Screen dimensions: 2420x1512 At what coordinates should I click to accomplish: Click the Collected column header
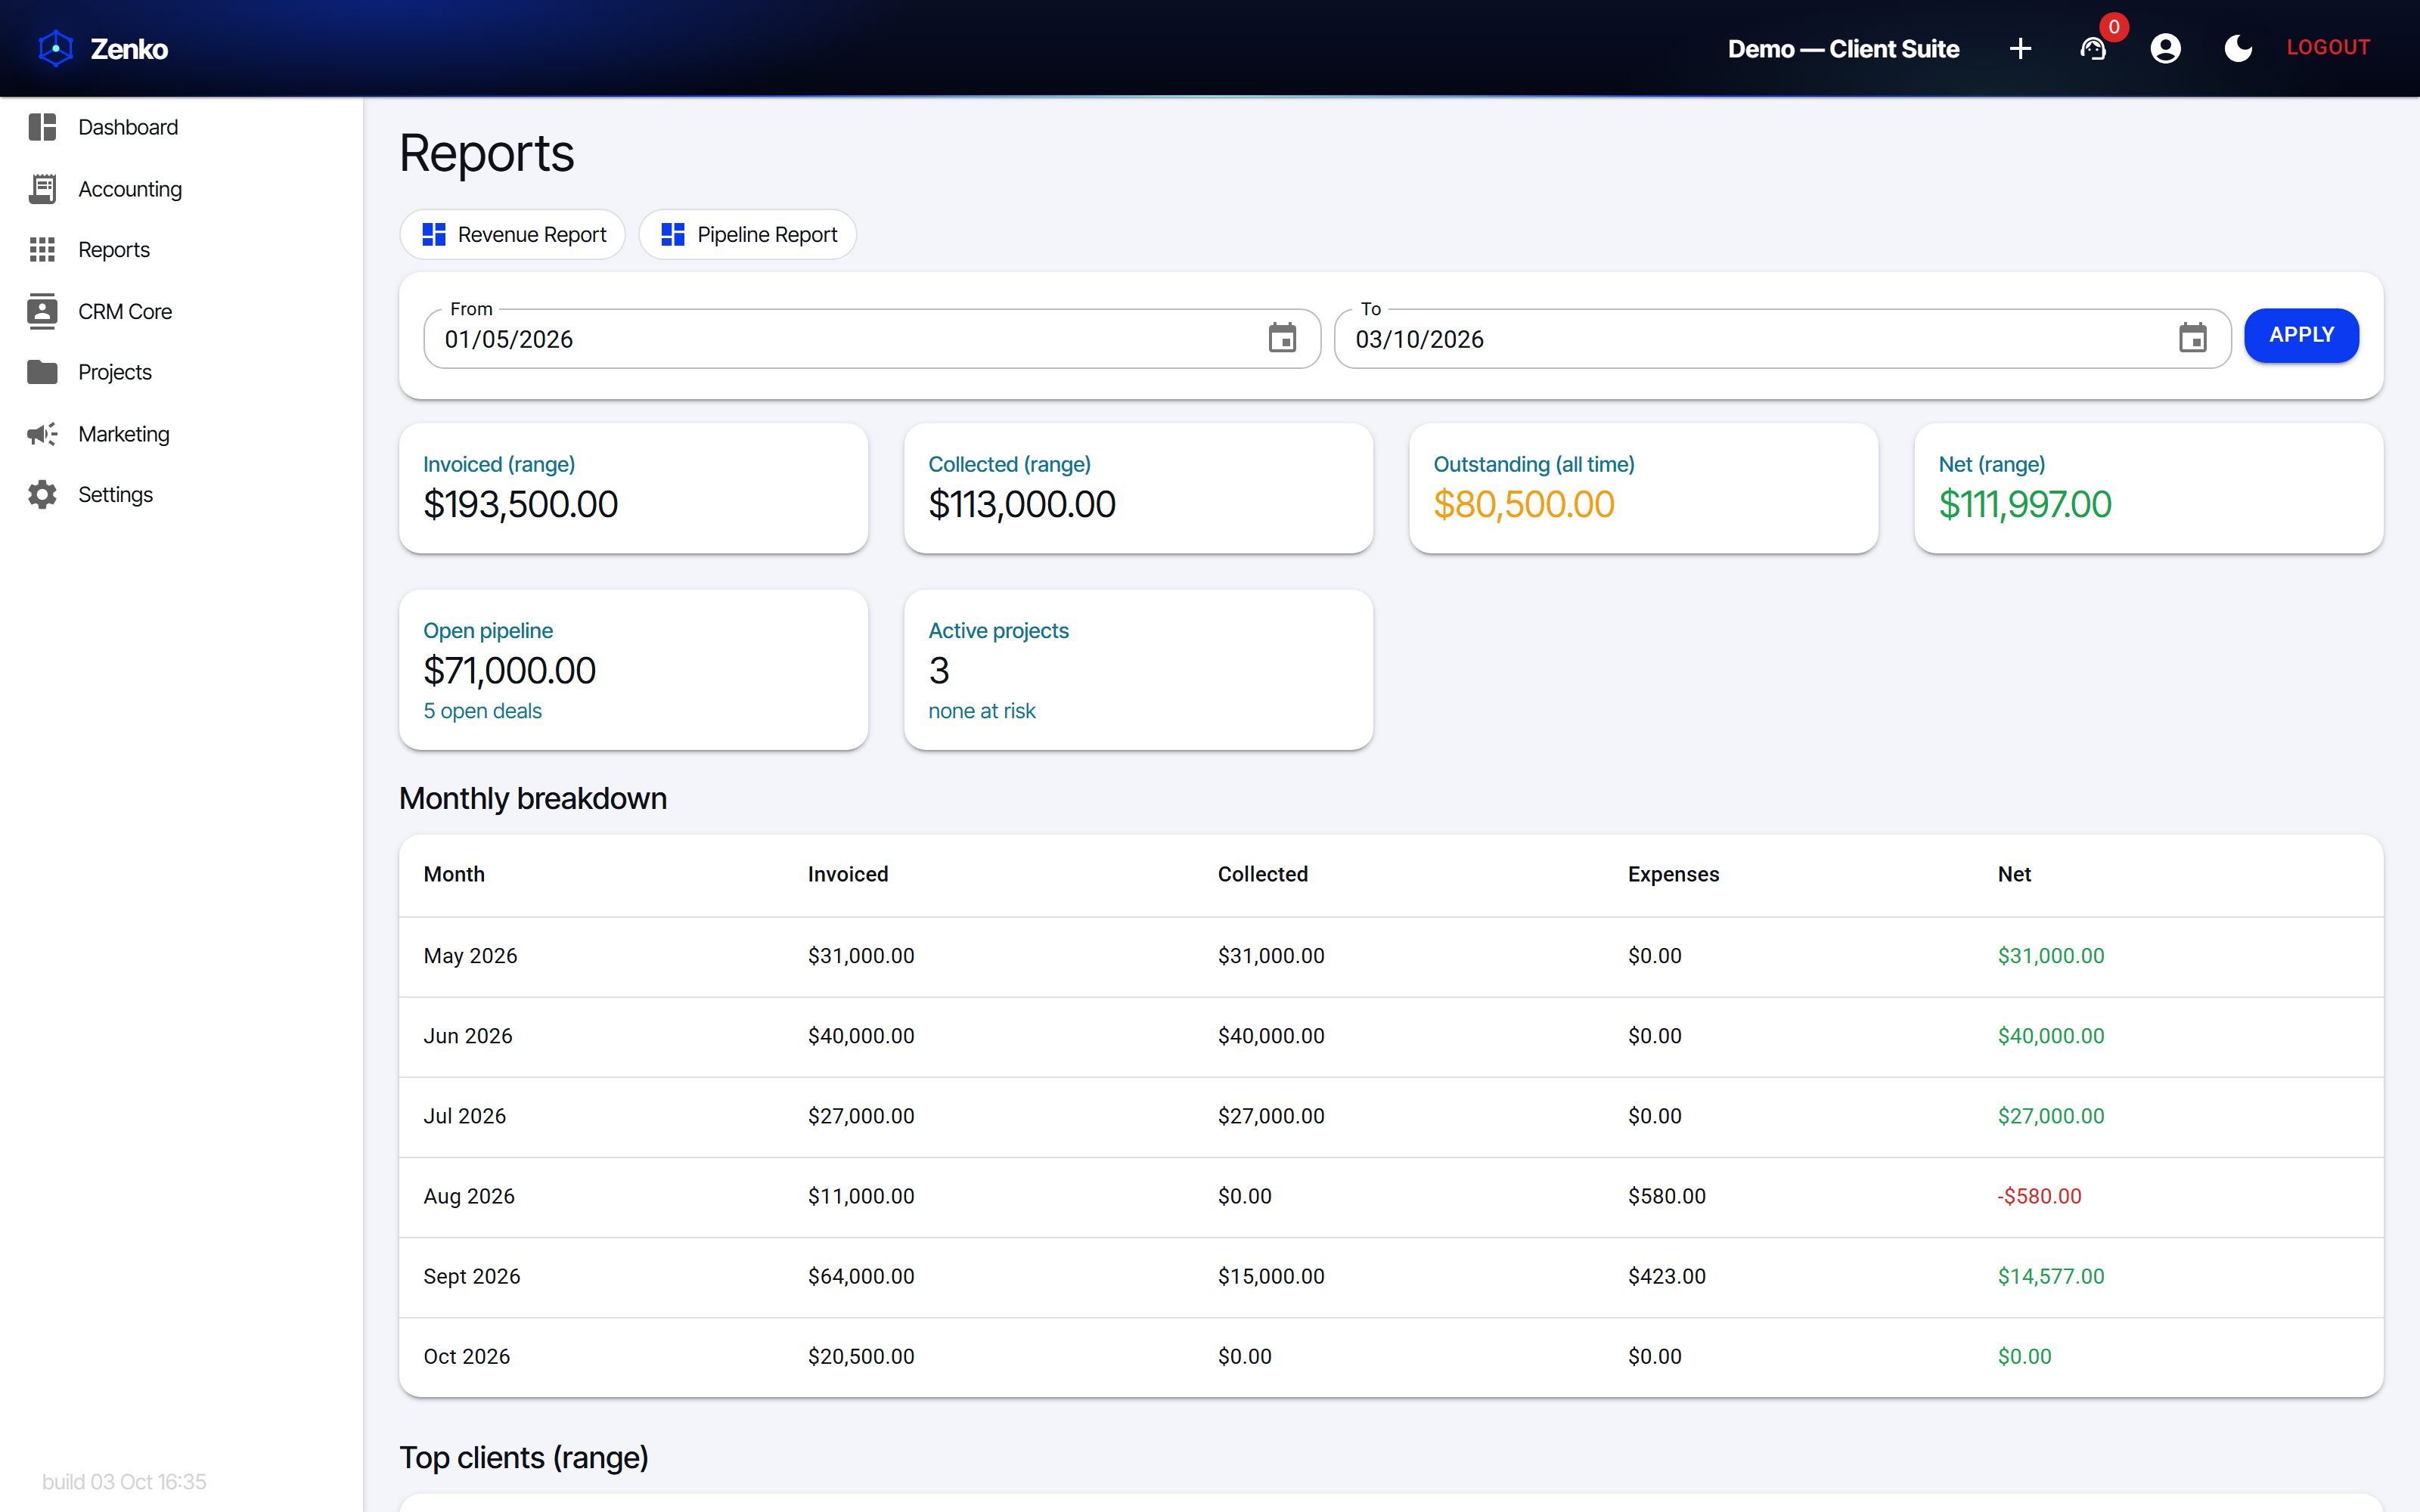(1263, 874)
